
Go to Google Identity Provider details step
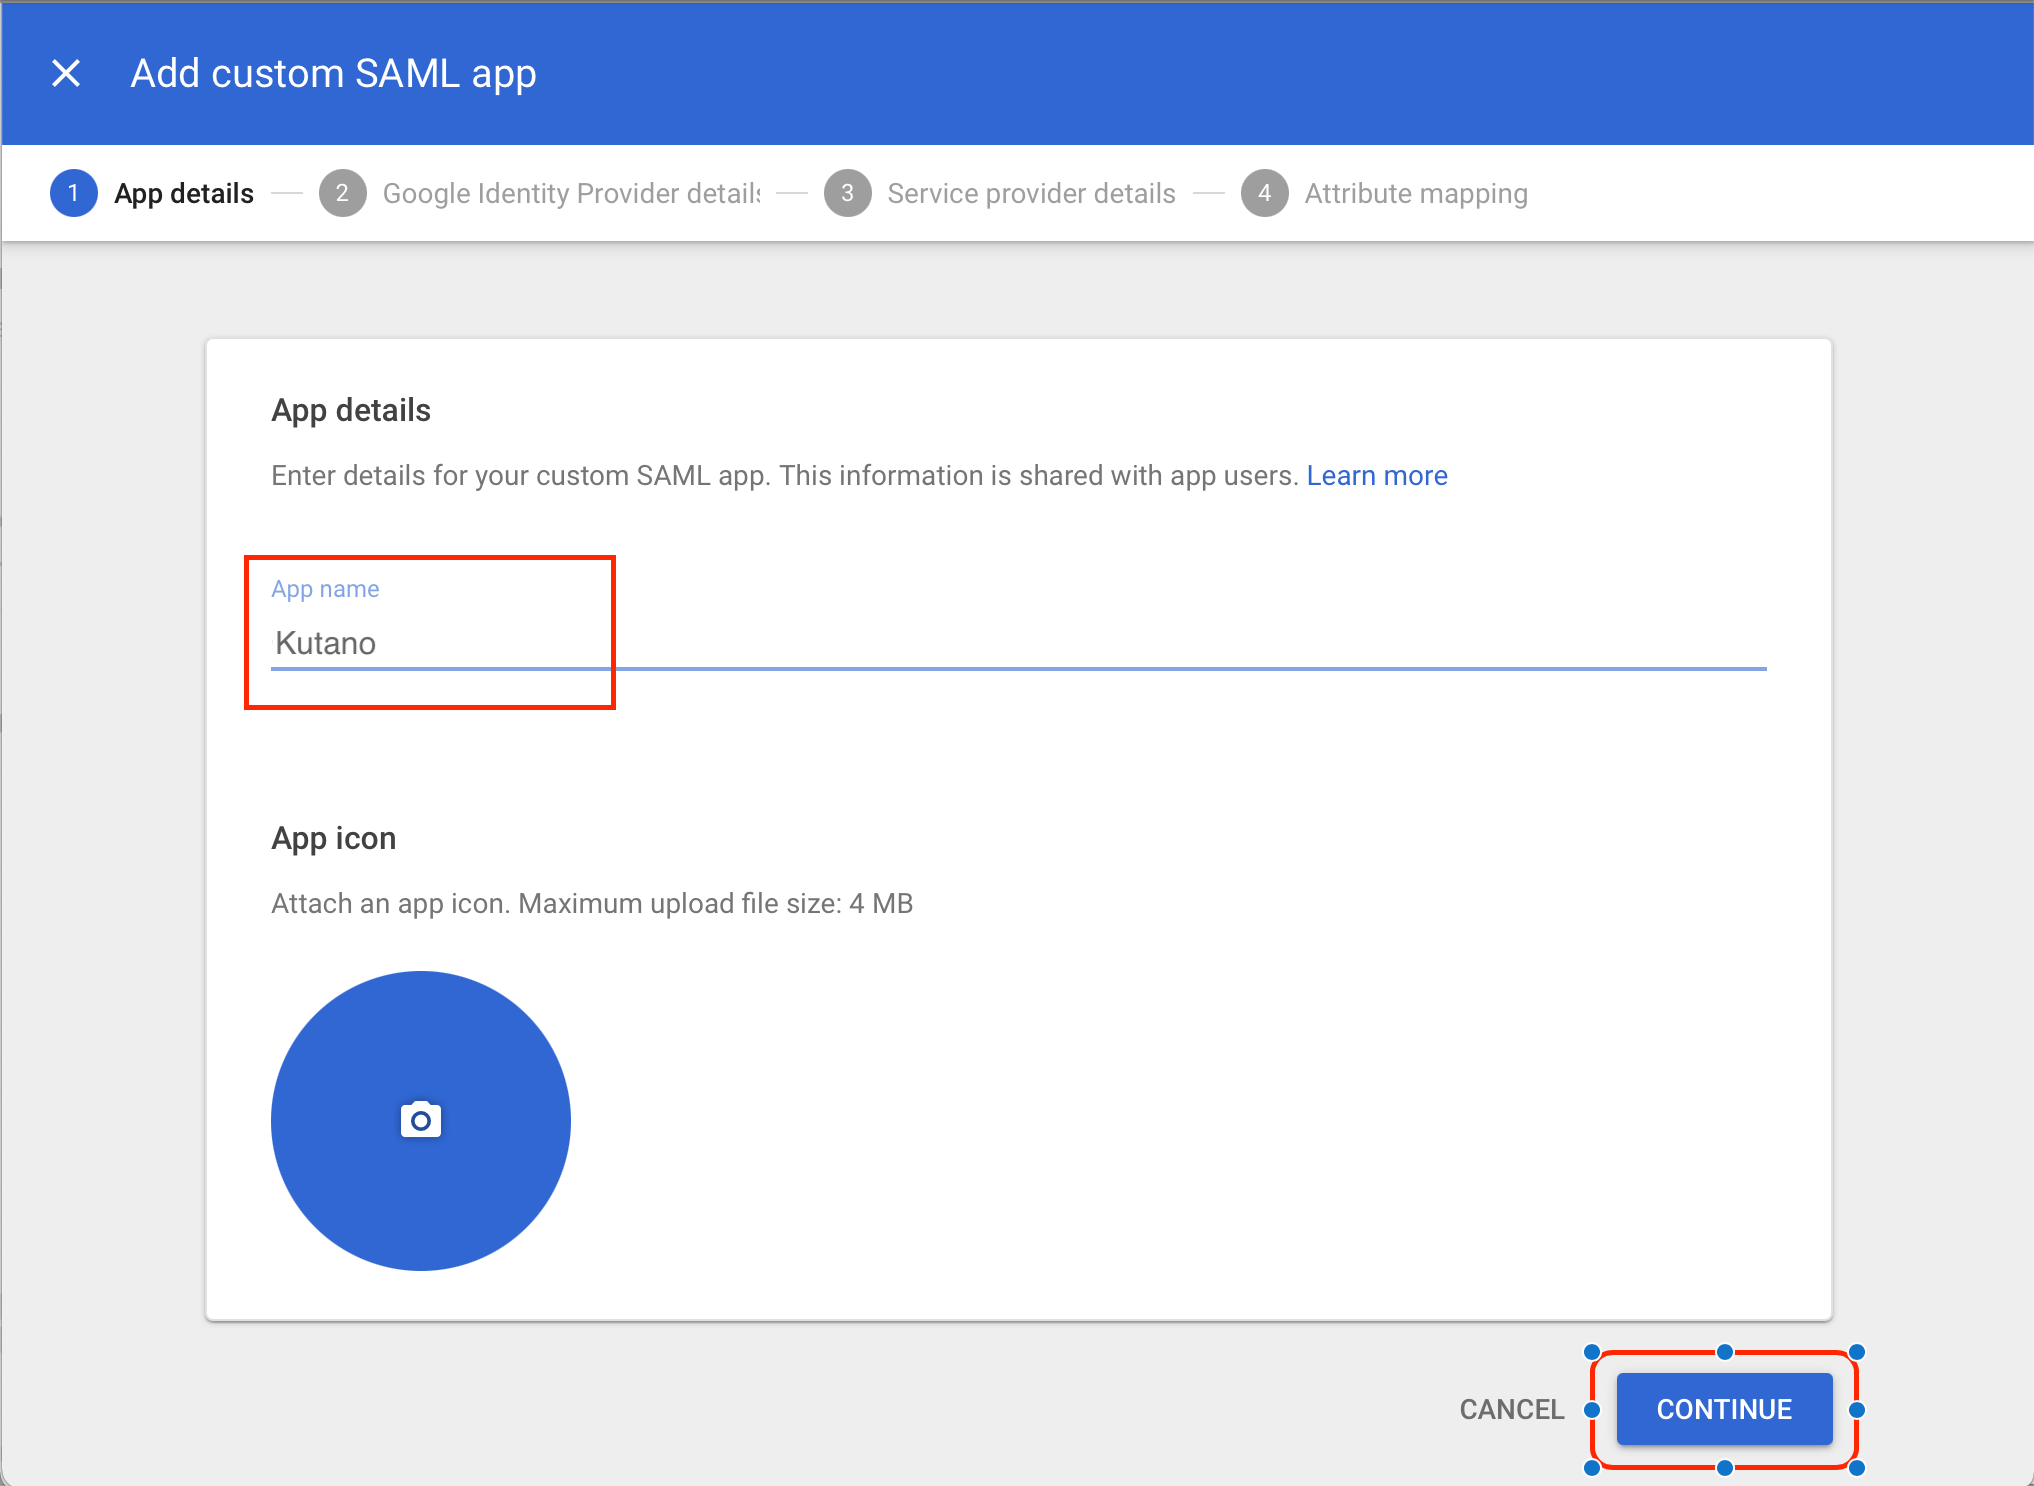(541, 193)
